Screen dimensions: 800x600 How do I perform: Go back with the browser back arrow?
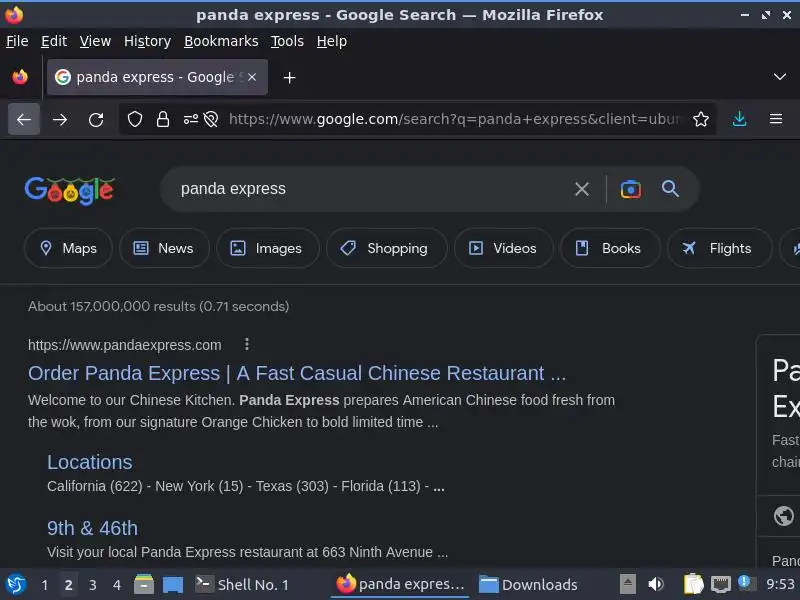pos(24,119)
